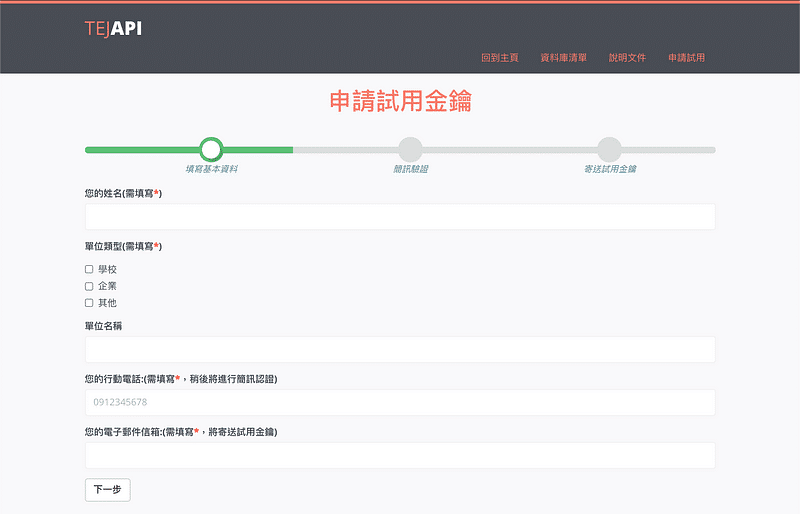The image size is (800, 514).
Task: Check the 學校 checkbox
Action: coord(89,269)
